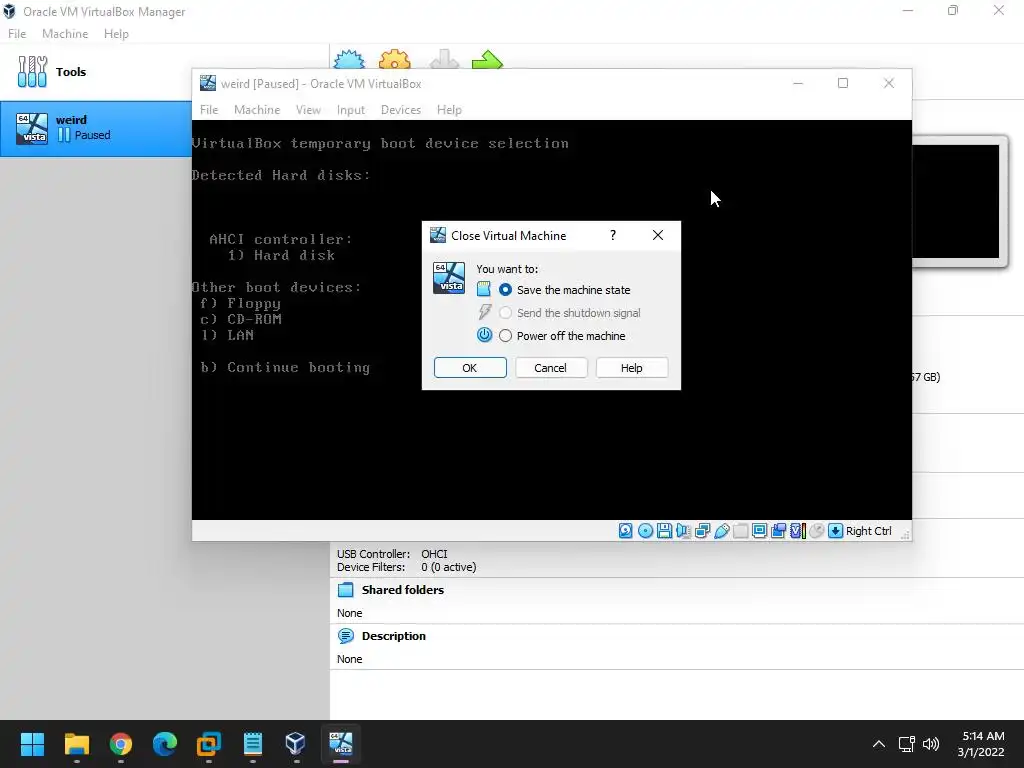Click the power off icon in the dialog

click(484, 335)
